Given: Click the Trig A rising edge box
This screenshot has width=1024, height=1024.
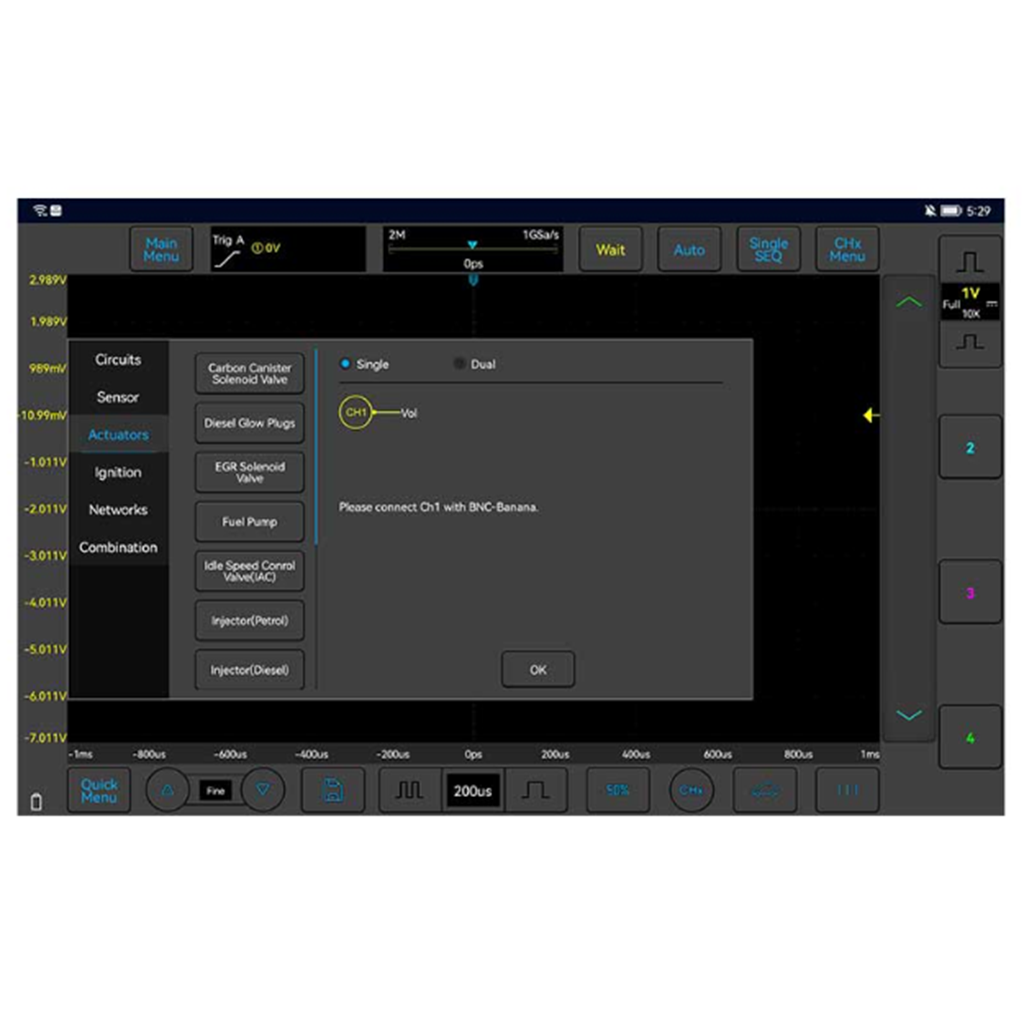Looking at the screenshot, I should tap(287, 249).
